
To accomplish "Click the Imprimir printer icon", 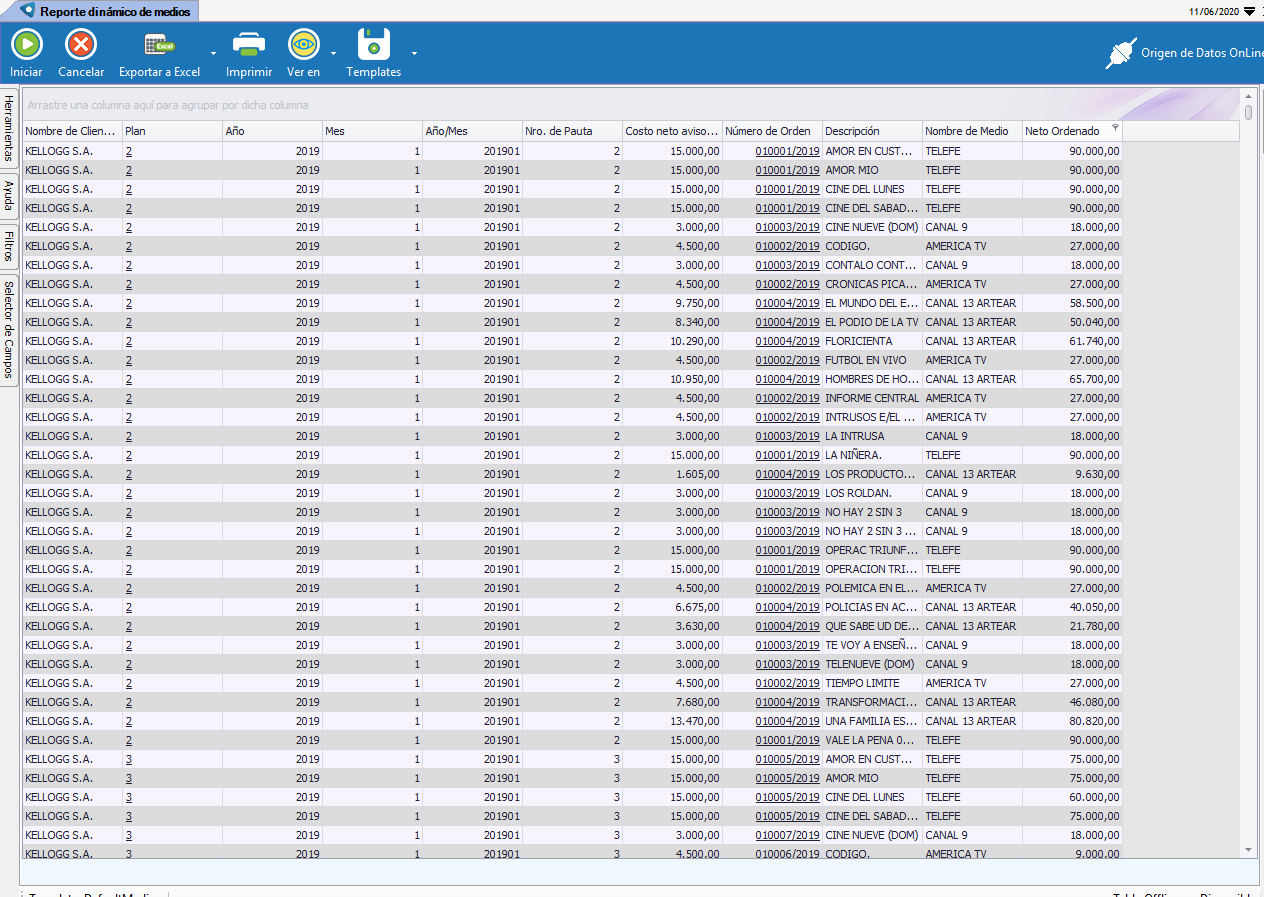I will tap(249, 45).
